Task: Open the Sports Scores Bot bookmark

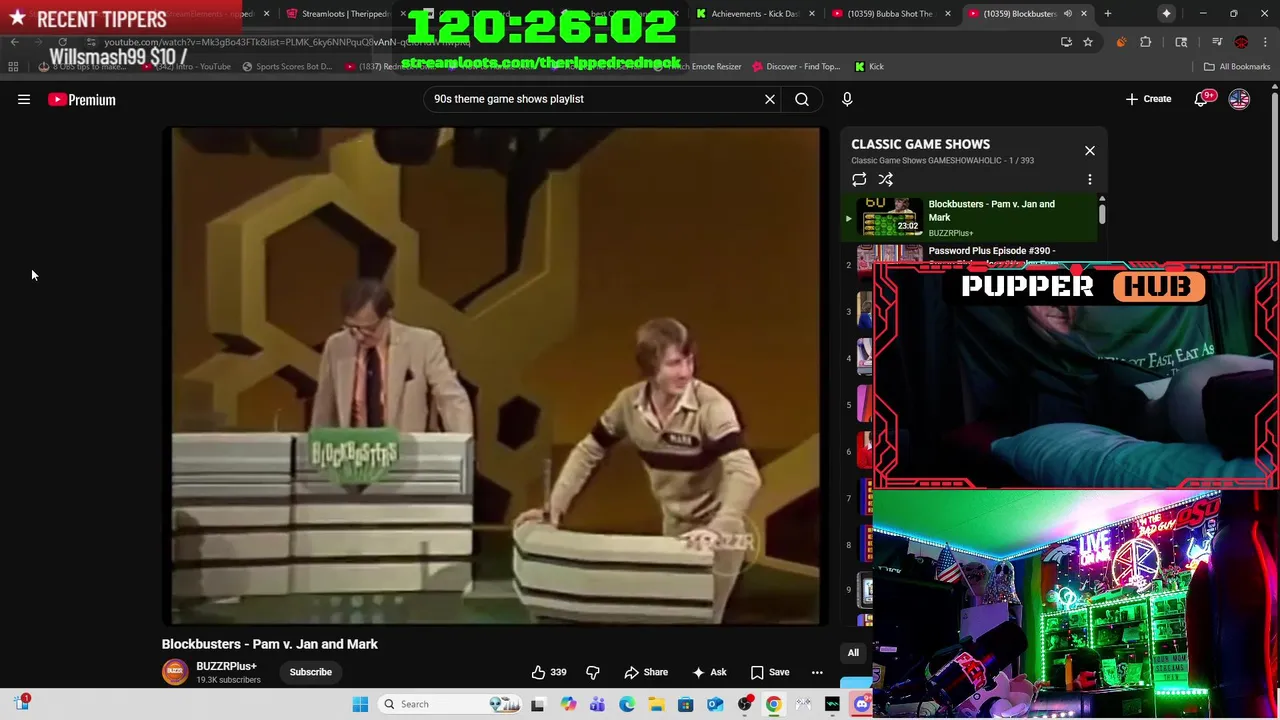Action: click(287, 67)
